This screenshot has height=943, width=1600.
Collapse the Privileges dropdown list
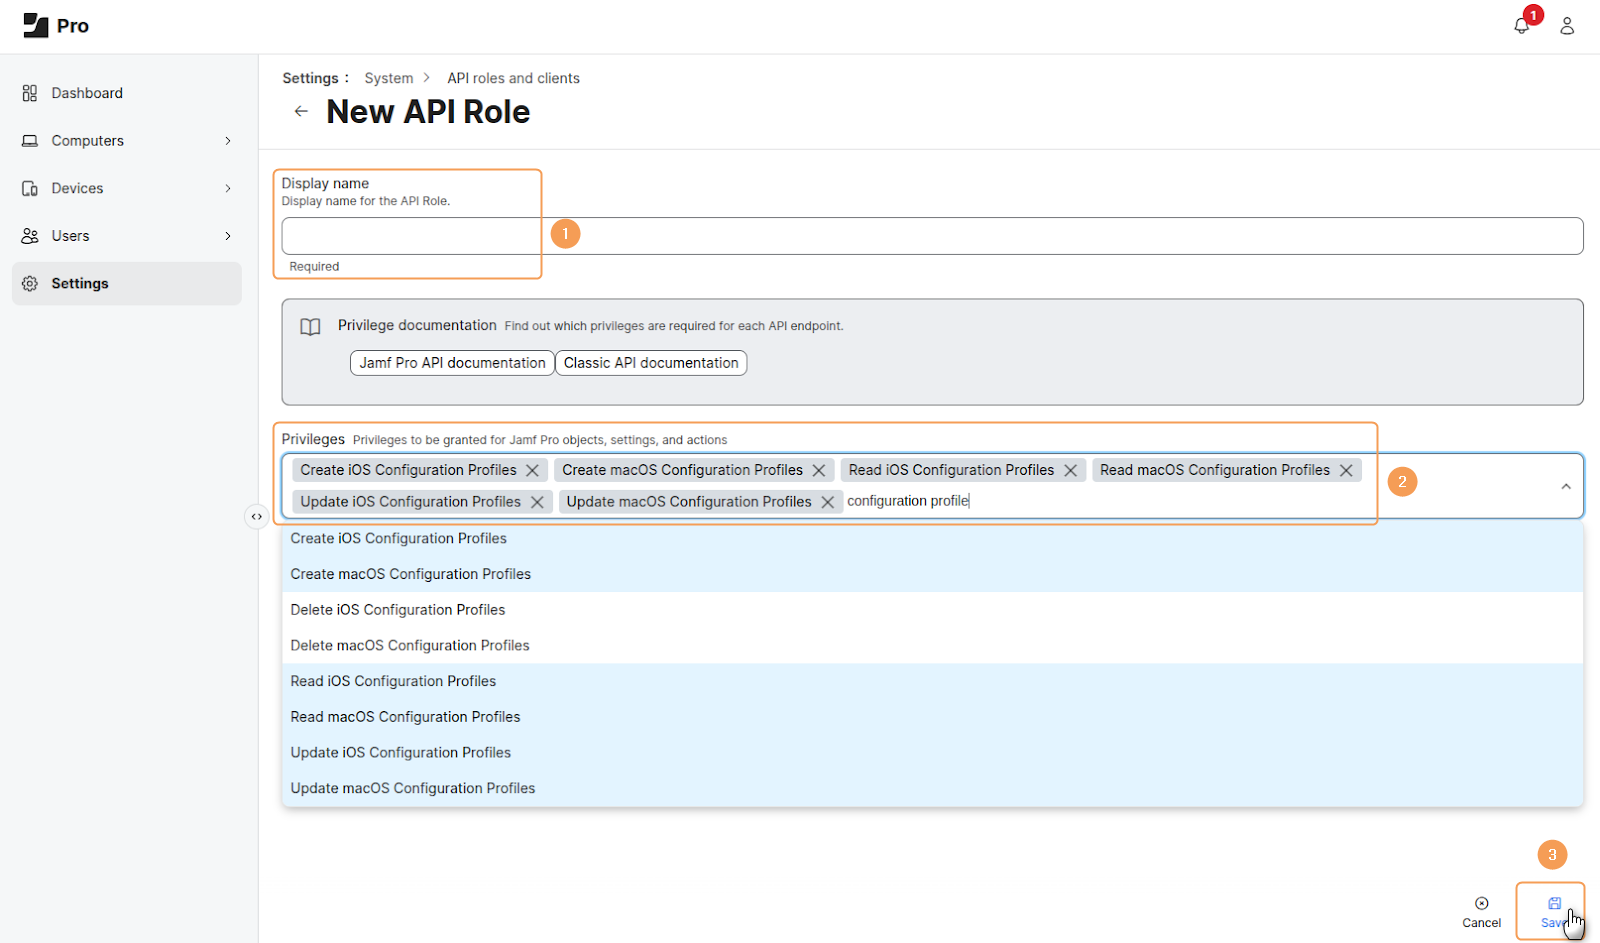[1565, 486]
